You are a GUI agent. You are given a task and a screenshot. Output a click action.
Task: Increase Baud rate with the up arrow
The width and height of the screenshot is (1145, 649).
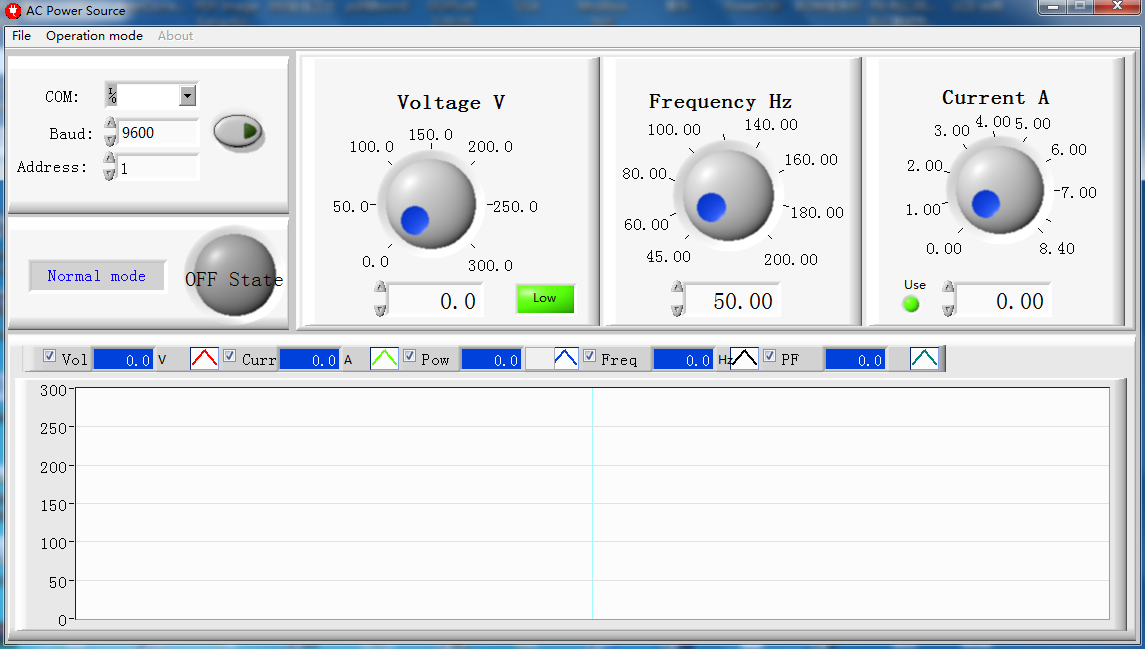[110, 125]
